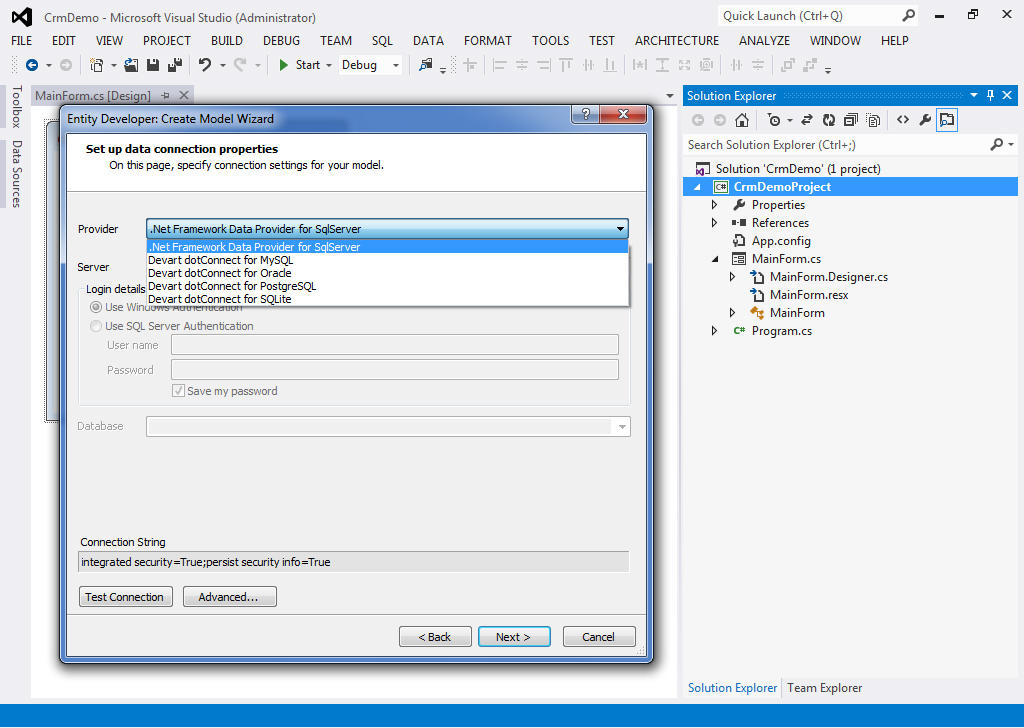This screenshot has height=728, width=1024.
Task: Click the Collapse All icon in Solution Explorer
Action: click(x=851, y=120)
